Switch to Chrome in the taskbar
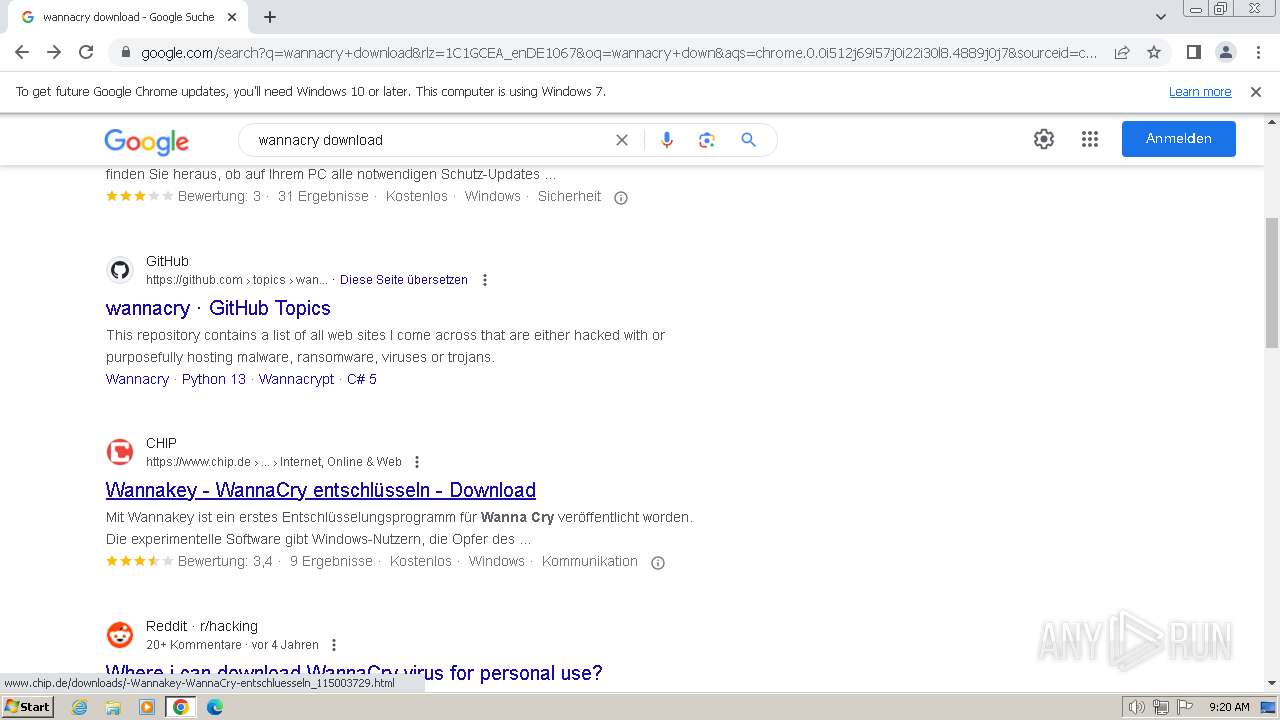Viewport: 1280px width, 720px height. [x=181, y=707]
